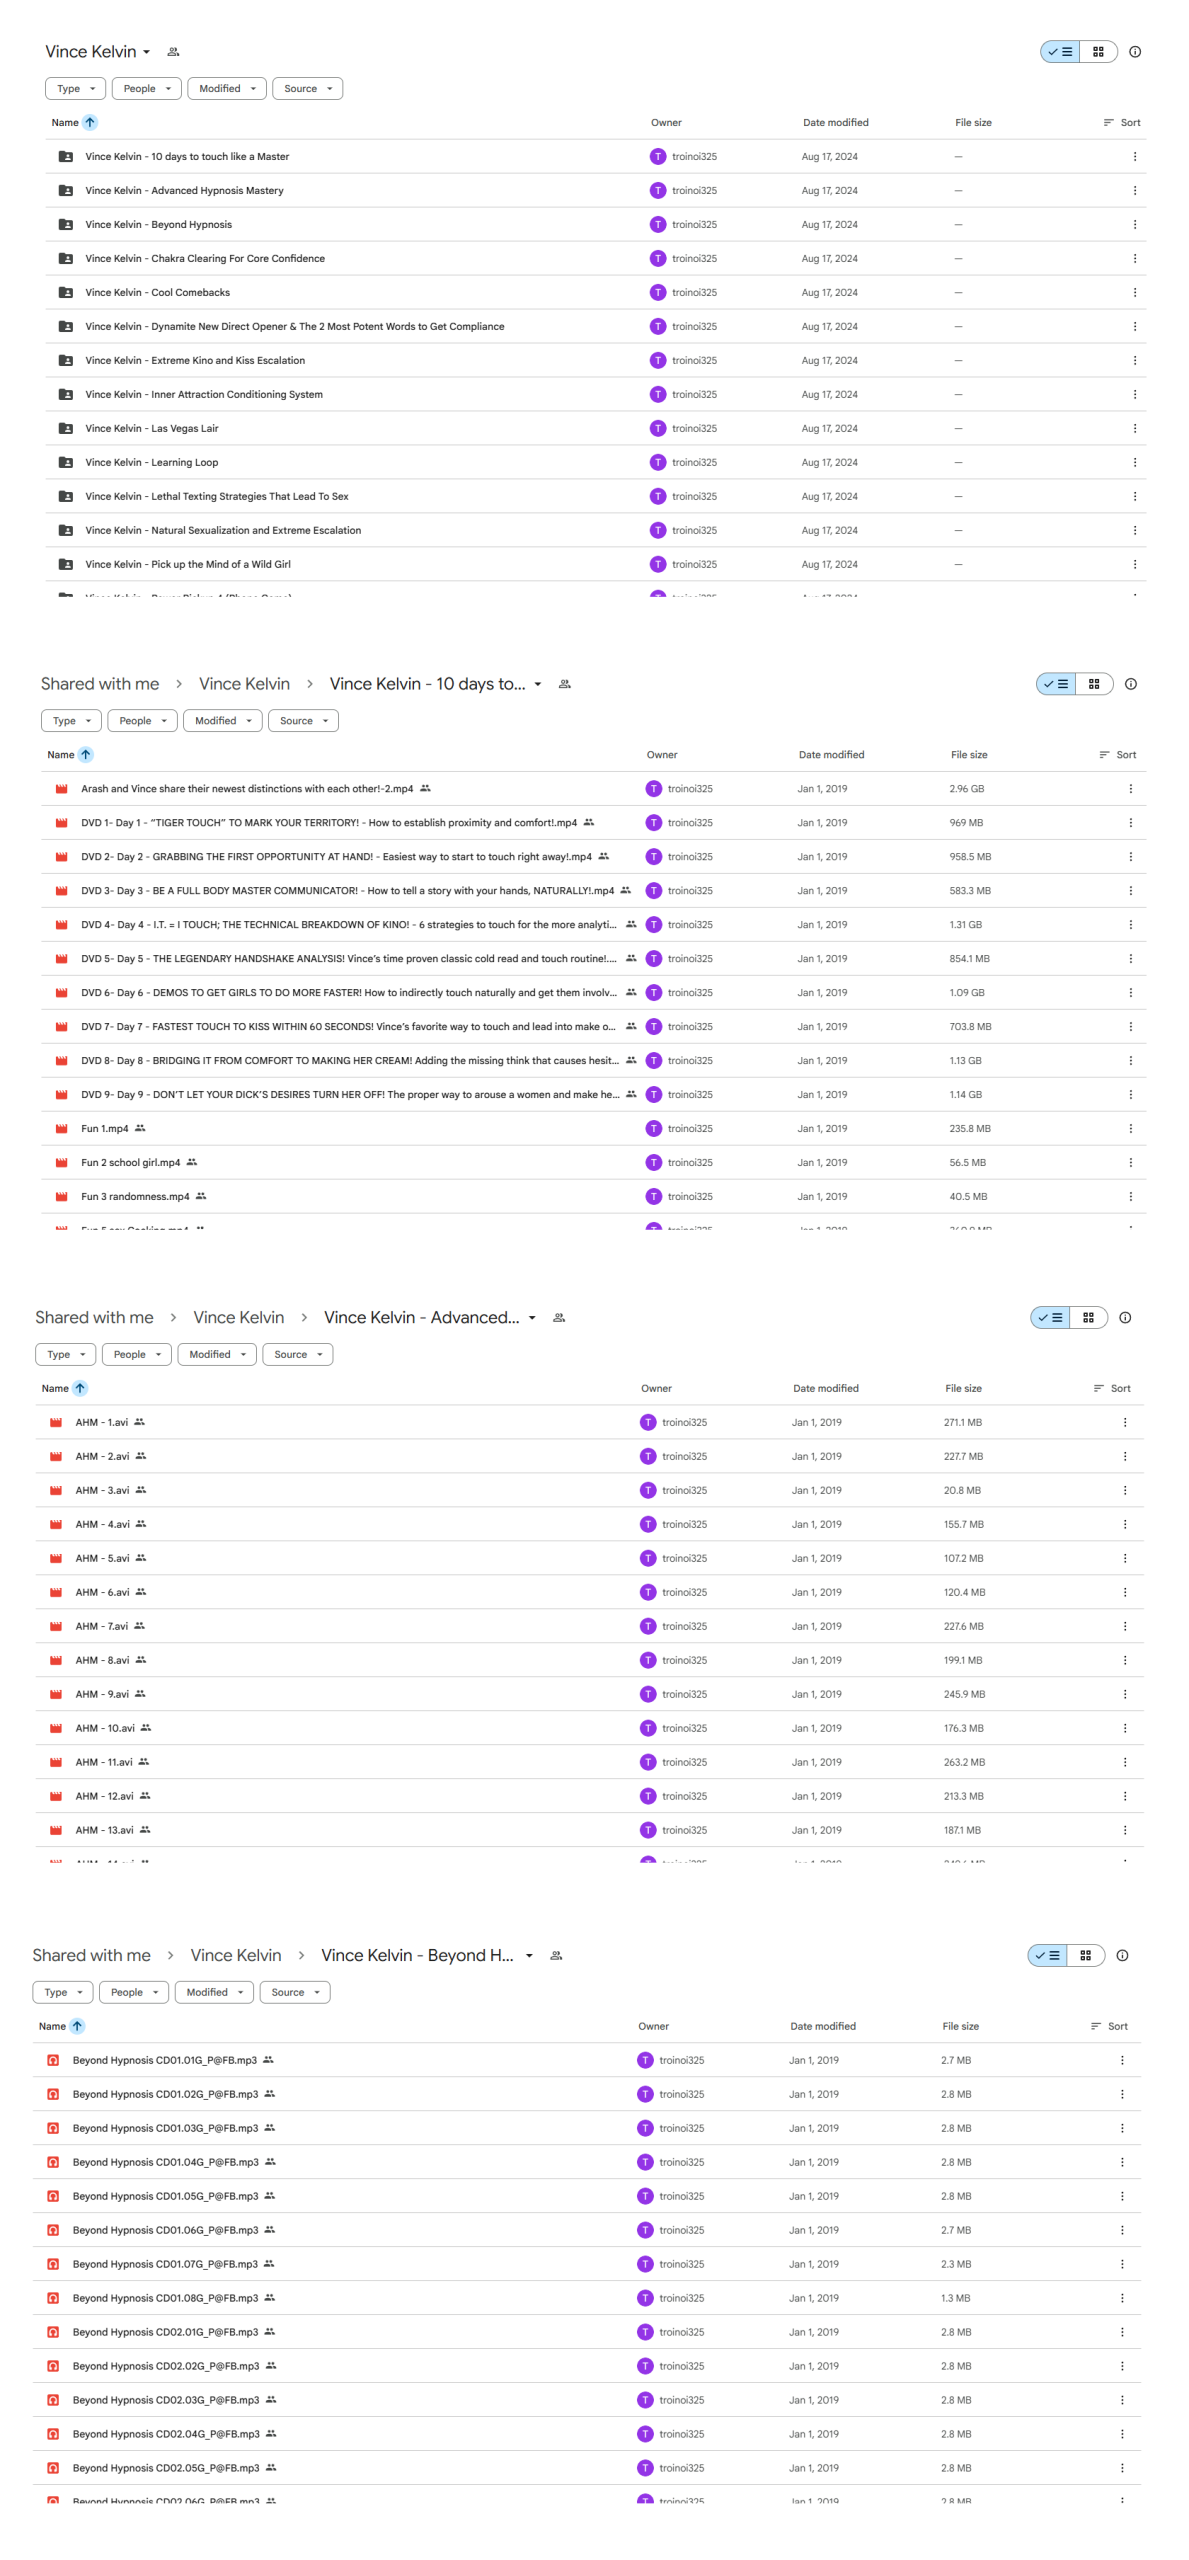The width and height of the screenshot is (1189, 2560).
Task: Expand Vince Kelvin root title dropdown arrow
Action: tap(146, 52)
